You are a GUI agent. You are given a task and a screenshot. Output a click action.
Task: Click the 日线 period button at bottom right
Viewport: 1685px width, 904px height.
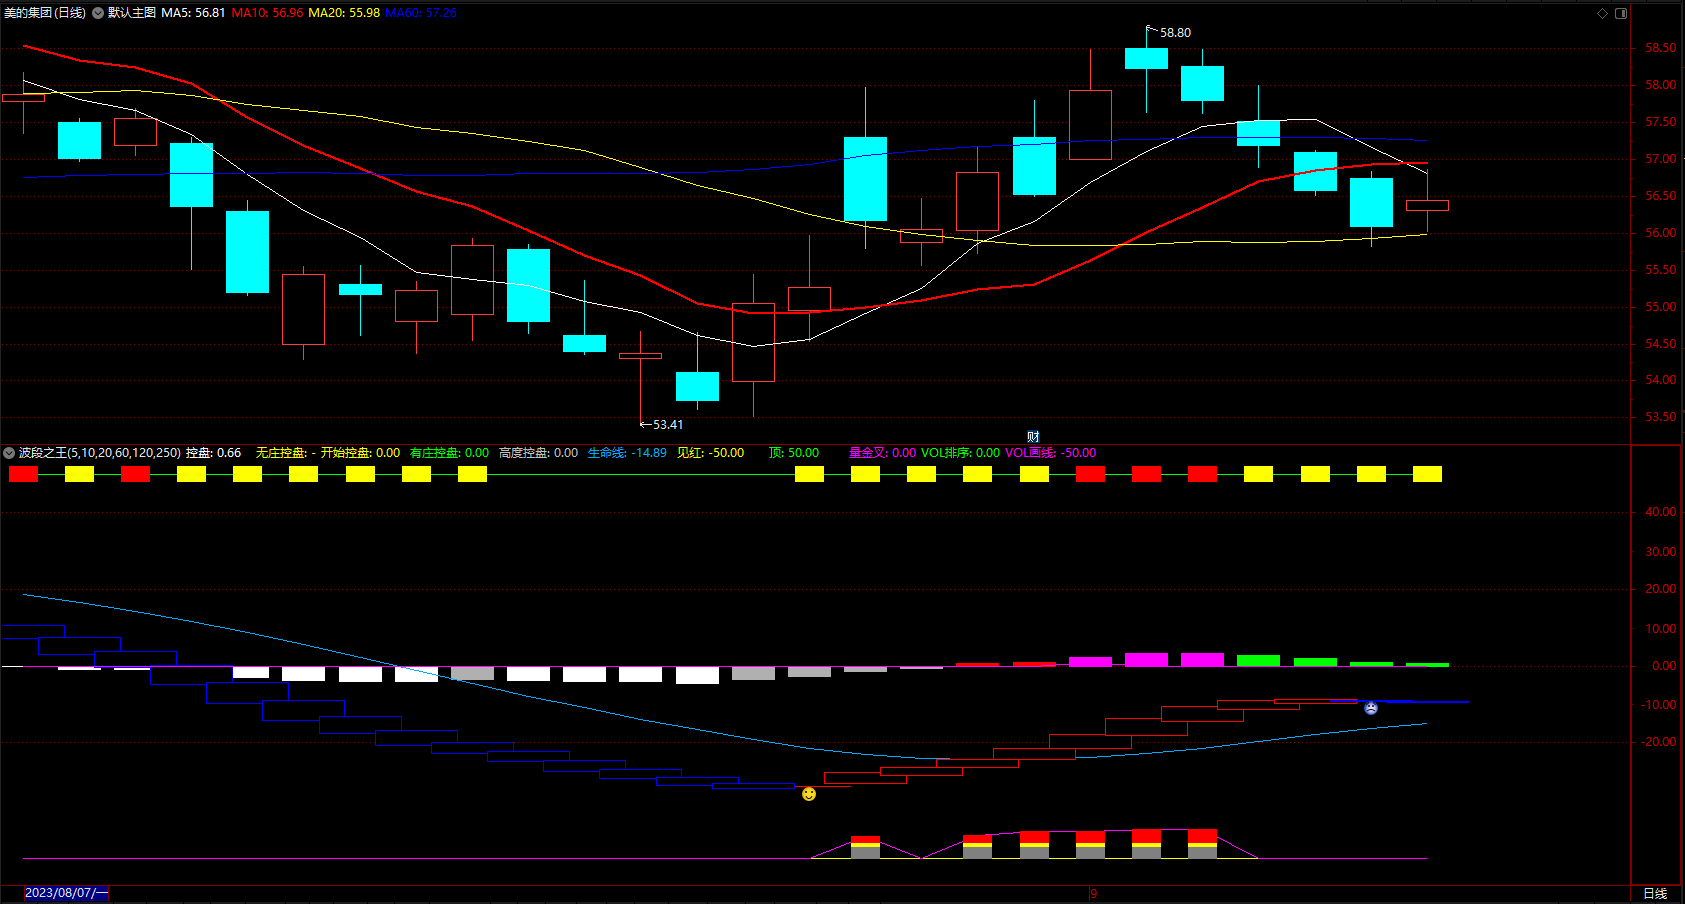1655,893
